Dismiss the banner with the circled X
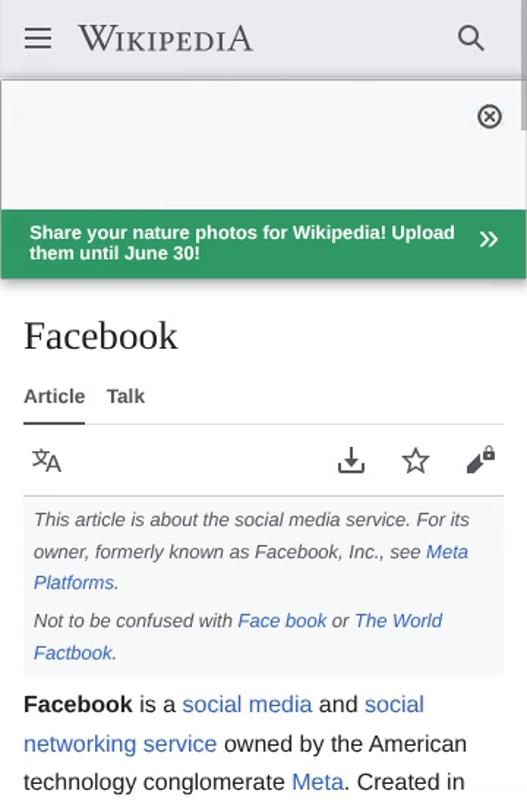The height and width of the screenshot is (800, 527). [489, 117]
